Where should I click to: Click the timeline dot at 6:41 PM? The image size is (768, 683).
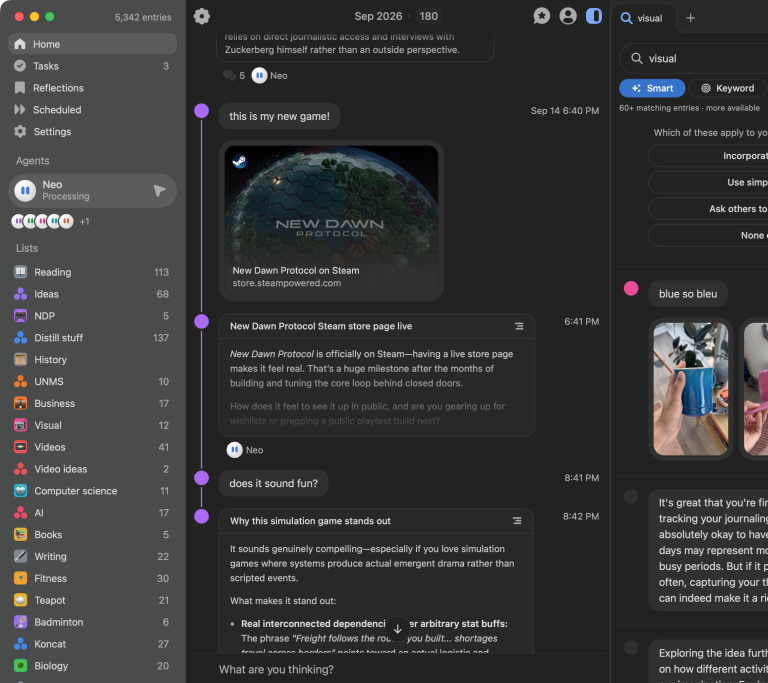[201, 322]
